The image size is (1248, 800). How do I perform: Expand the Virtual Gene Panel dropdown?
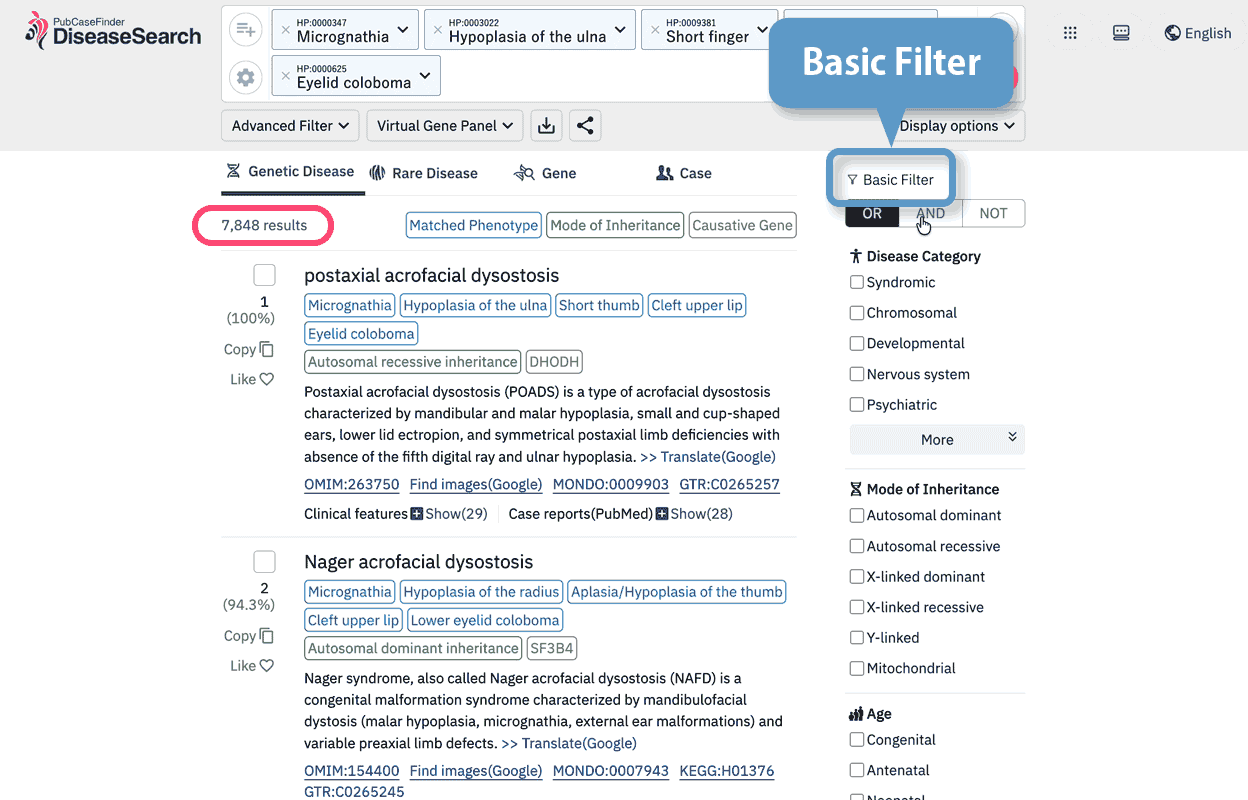point(445,126)
